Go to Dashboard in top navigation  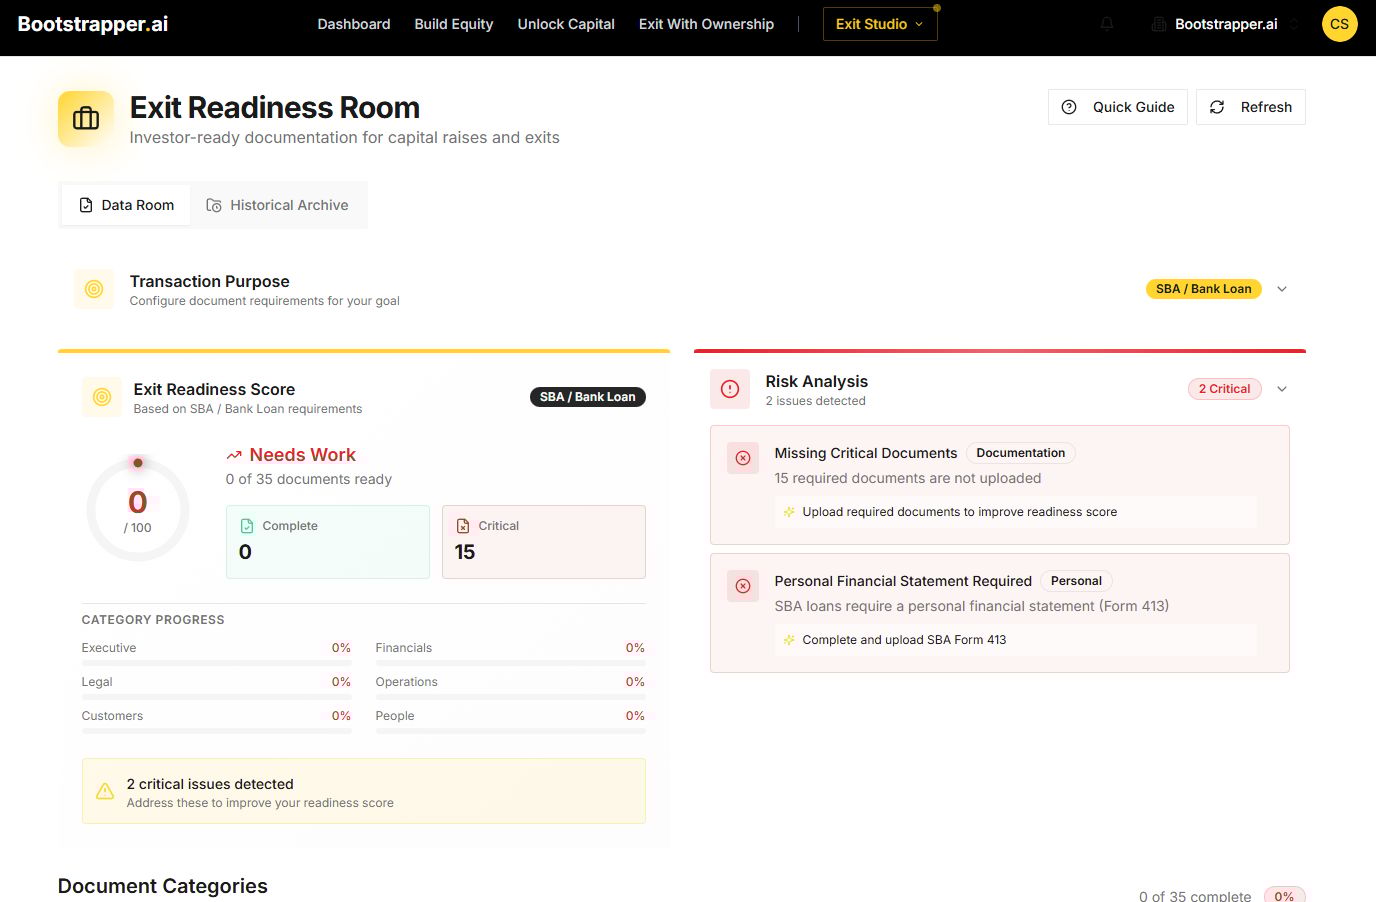pos(354,24)
